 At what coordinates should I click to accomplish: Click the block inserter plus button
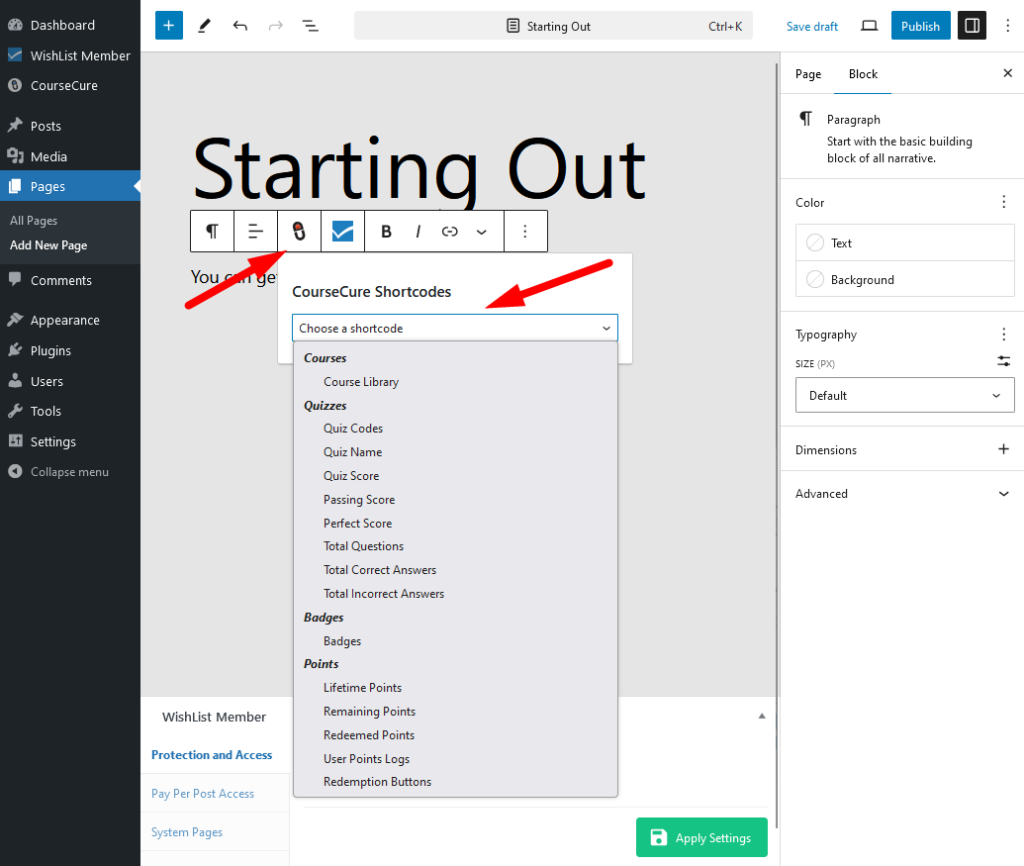click(x=168, y=26)
